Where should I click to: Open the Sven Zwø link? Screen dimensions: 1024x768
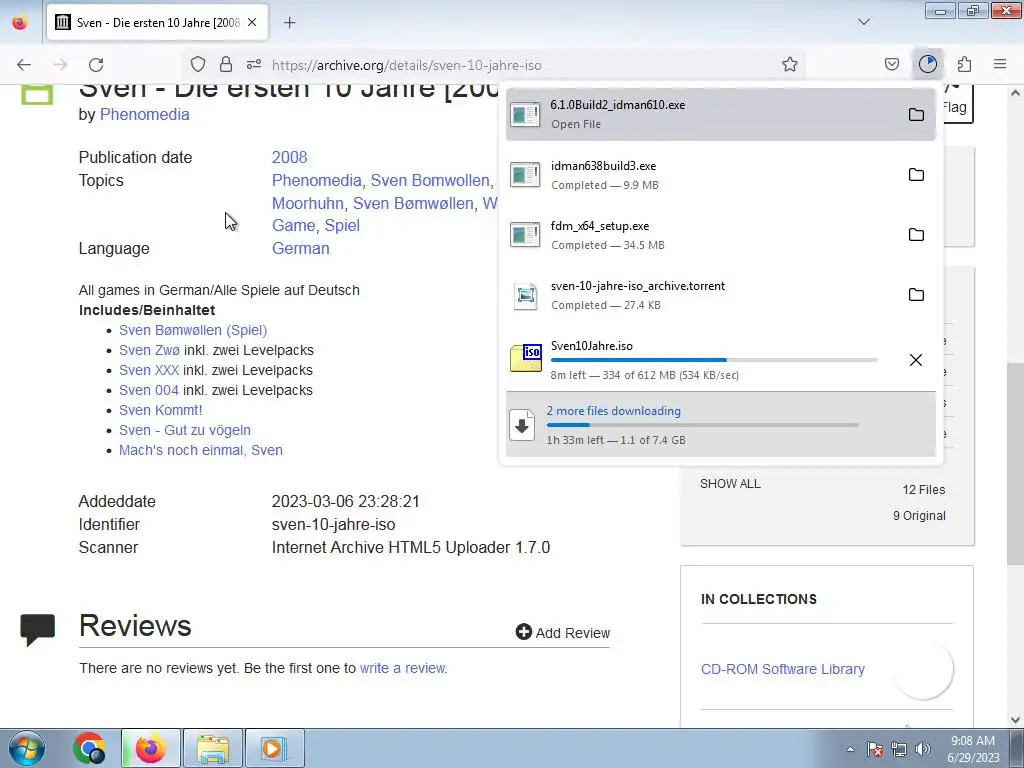point(149,351)
